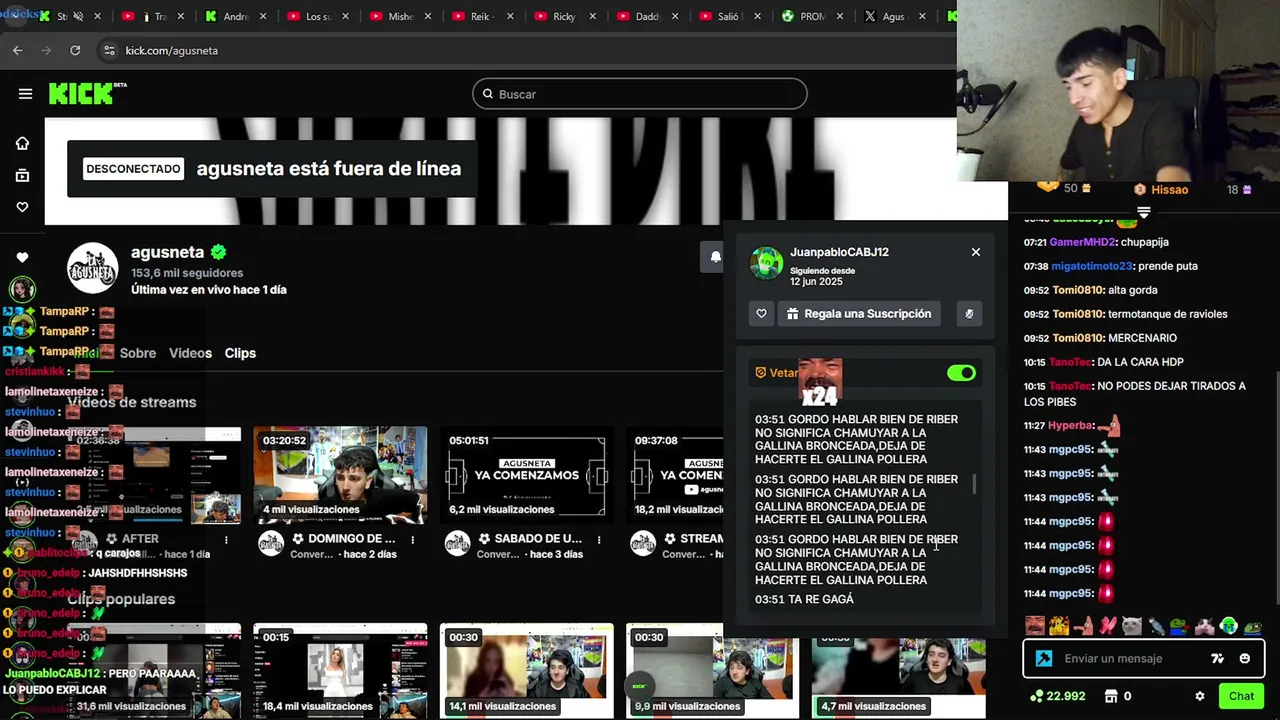Open chat settings gear icon

(x=1200, y=696)
